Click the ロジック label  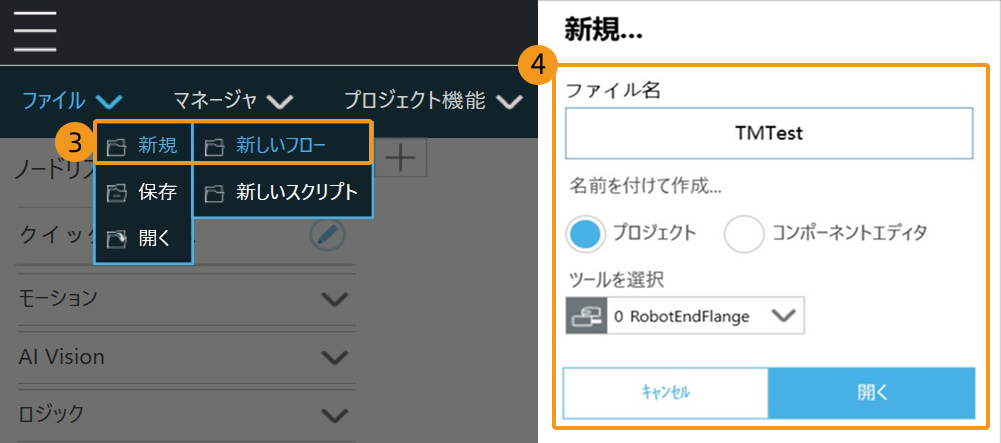pyautogui.click(x=51, y=414)
